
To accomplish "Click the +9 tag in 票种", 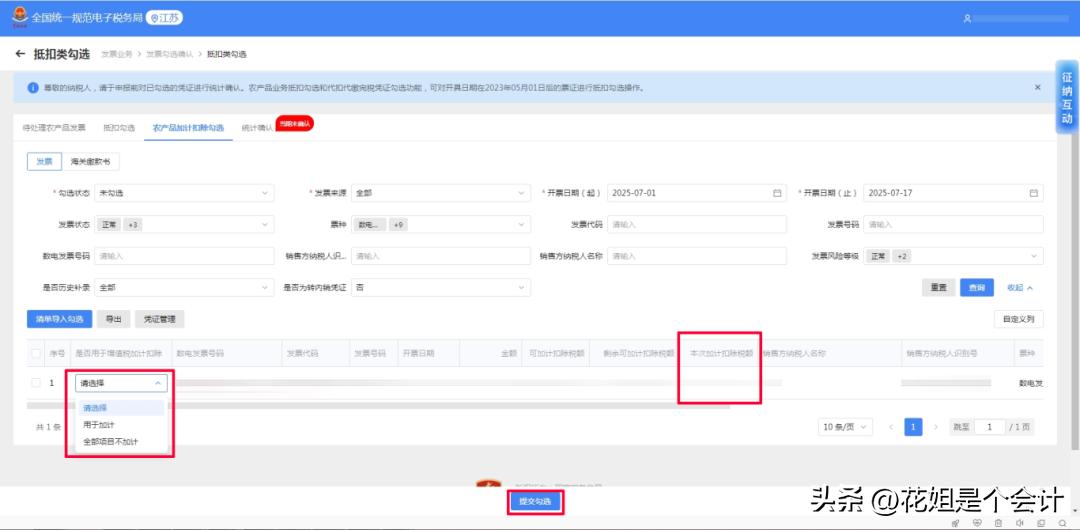I will click(x=399, y=225).
